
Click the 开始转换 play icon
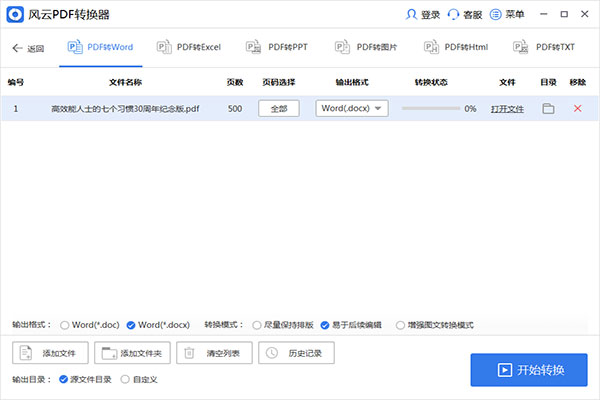tap(505, 370)
